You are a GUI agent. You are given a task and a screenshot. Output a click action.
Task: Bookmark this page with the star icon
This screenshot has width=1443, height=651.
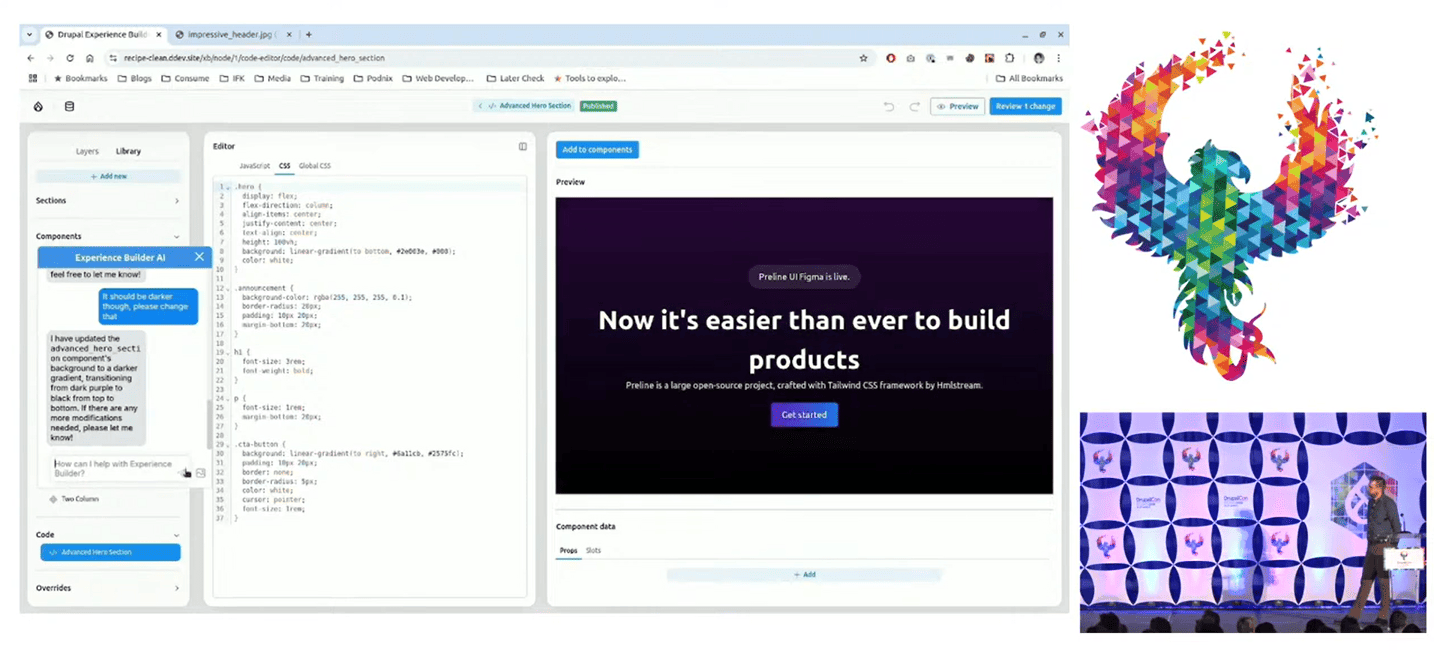click(863, 58)
